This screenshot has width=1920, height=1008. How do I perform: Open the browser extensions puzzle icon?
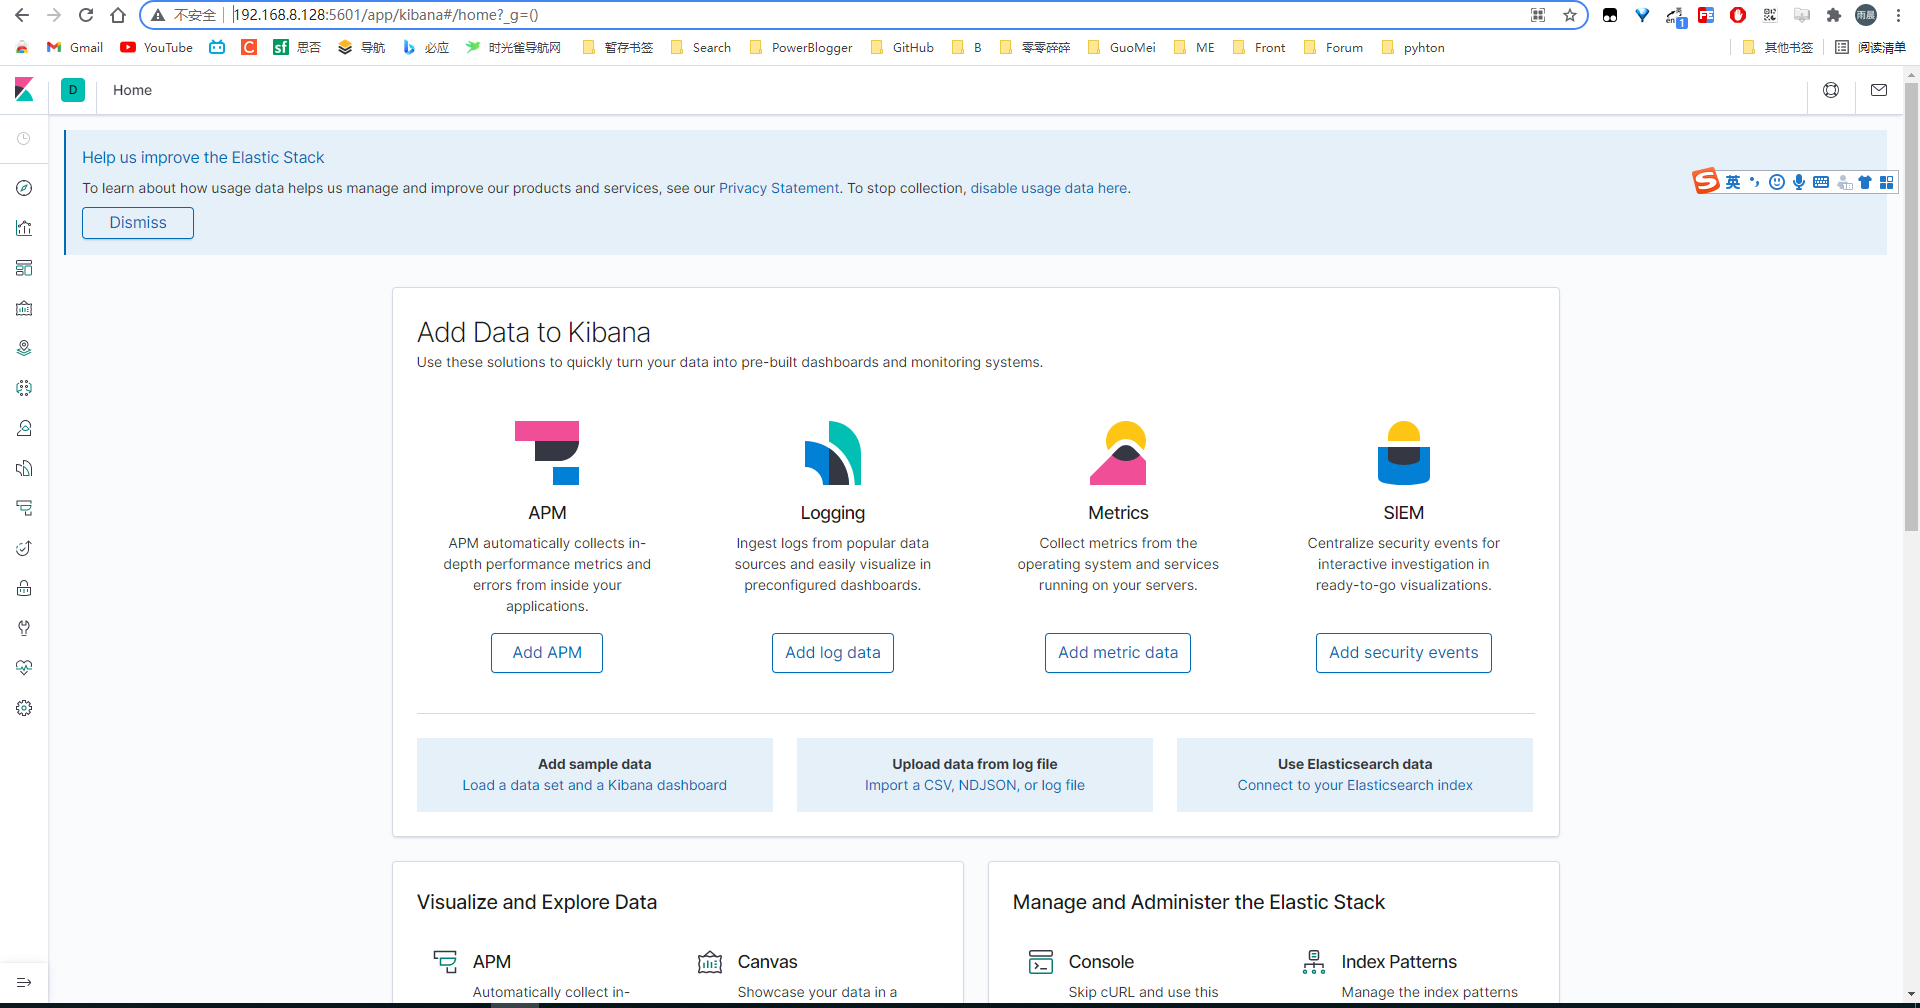click(x=1834, y=15)
